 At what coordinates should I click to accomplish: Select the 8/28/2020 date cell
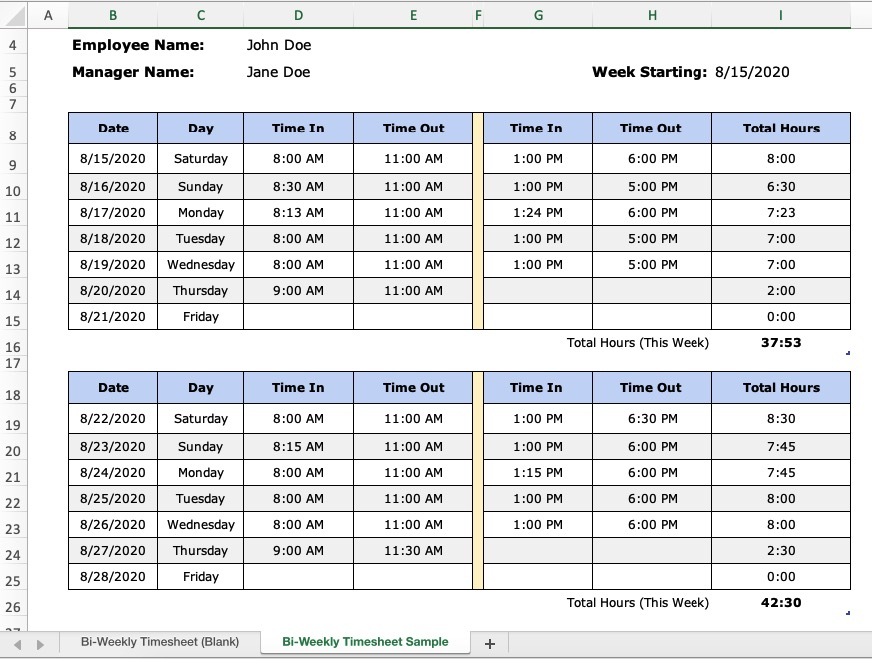click(113, 577)
